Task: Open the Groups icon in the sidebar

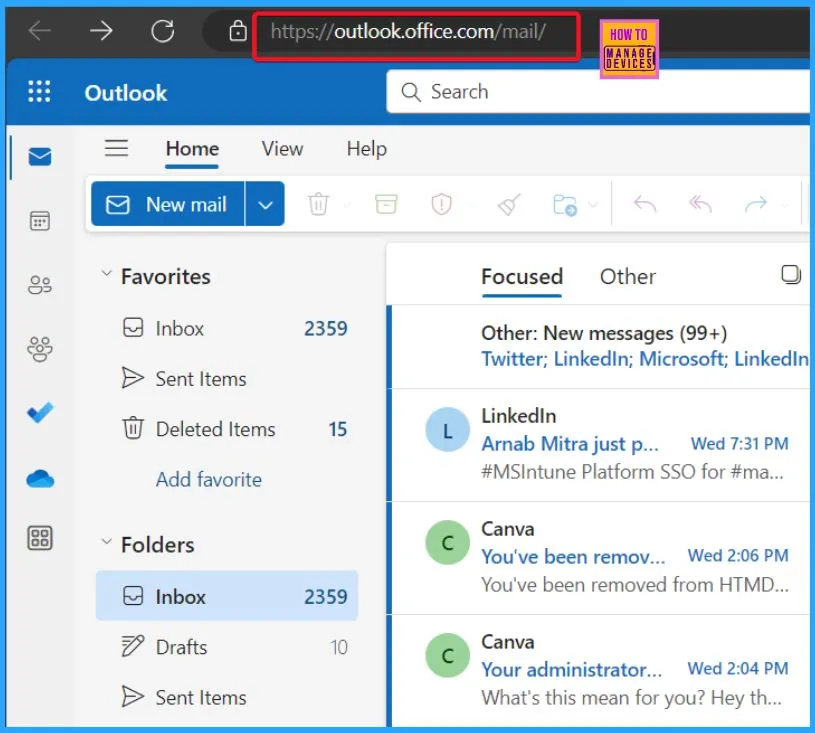Action: [40, 349]
